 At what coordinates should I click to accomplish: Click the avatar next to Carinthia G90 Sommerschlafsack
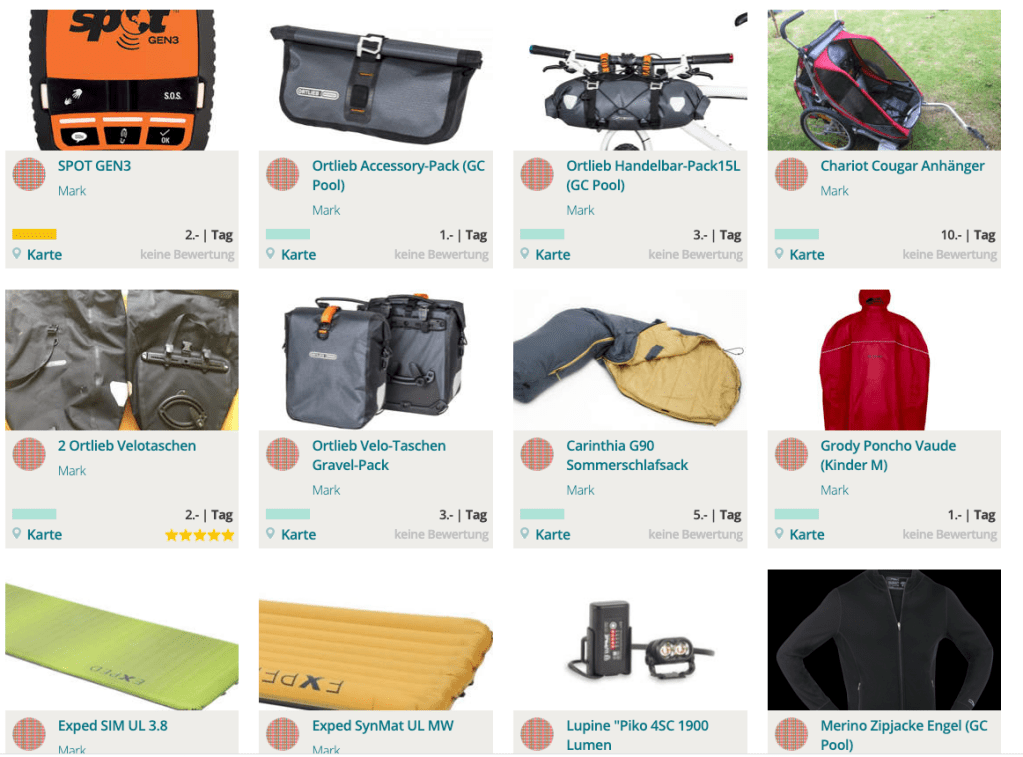tap(537, 454)
